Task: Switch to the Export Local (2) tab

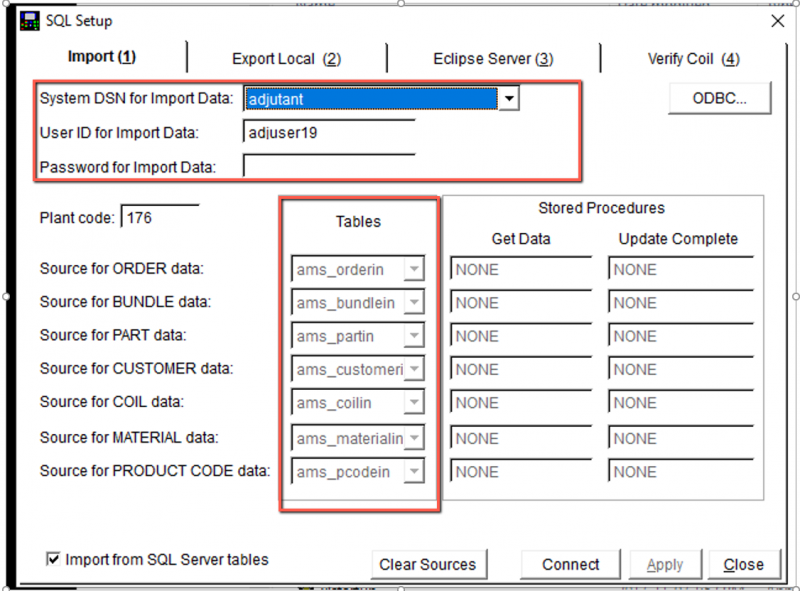Action: [x=286, y=59]
